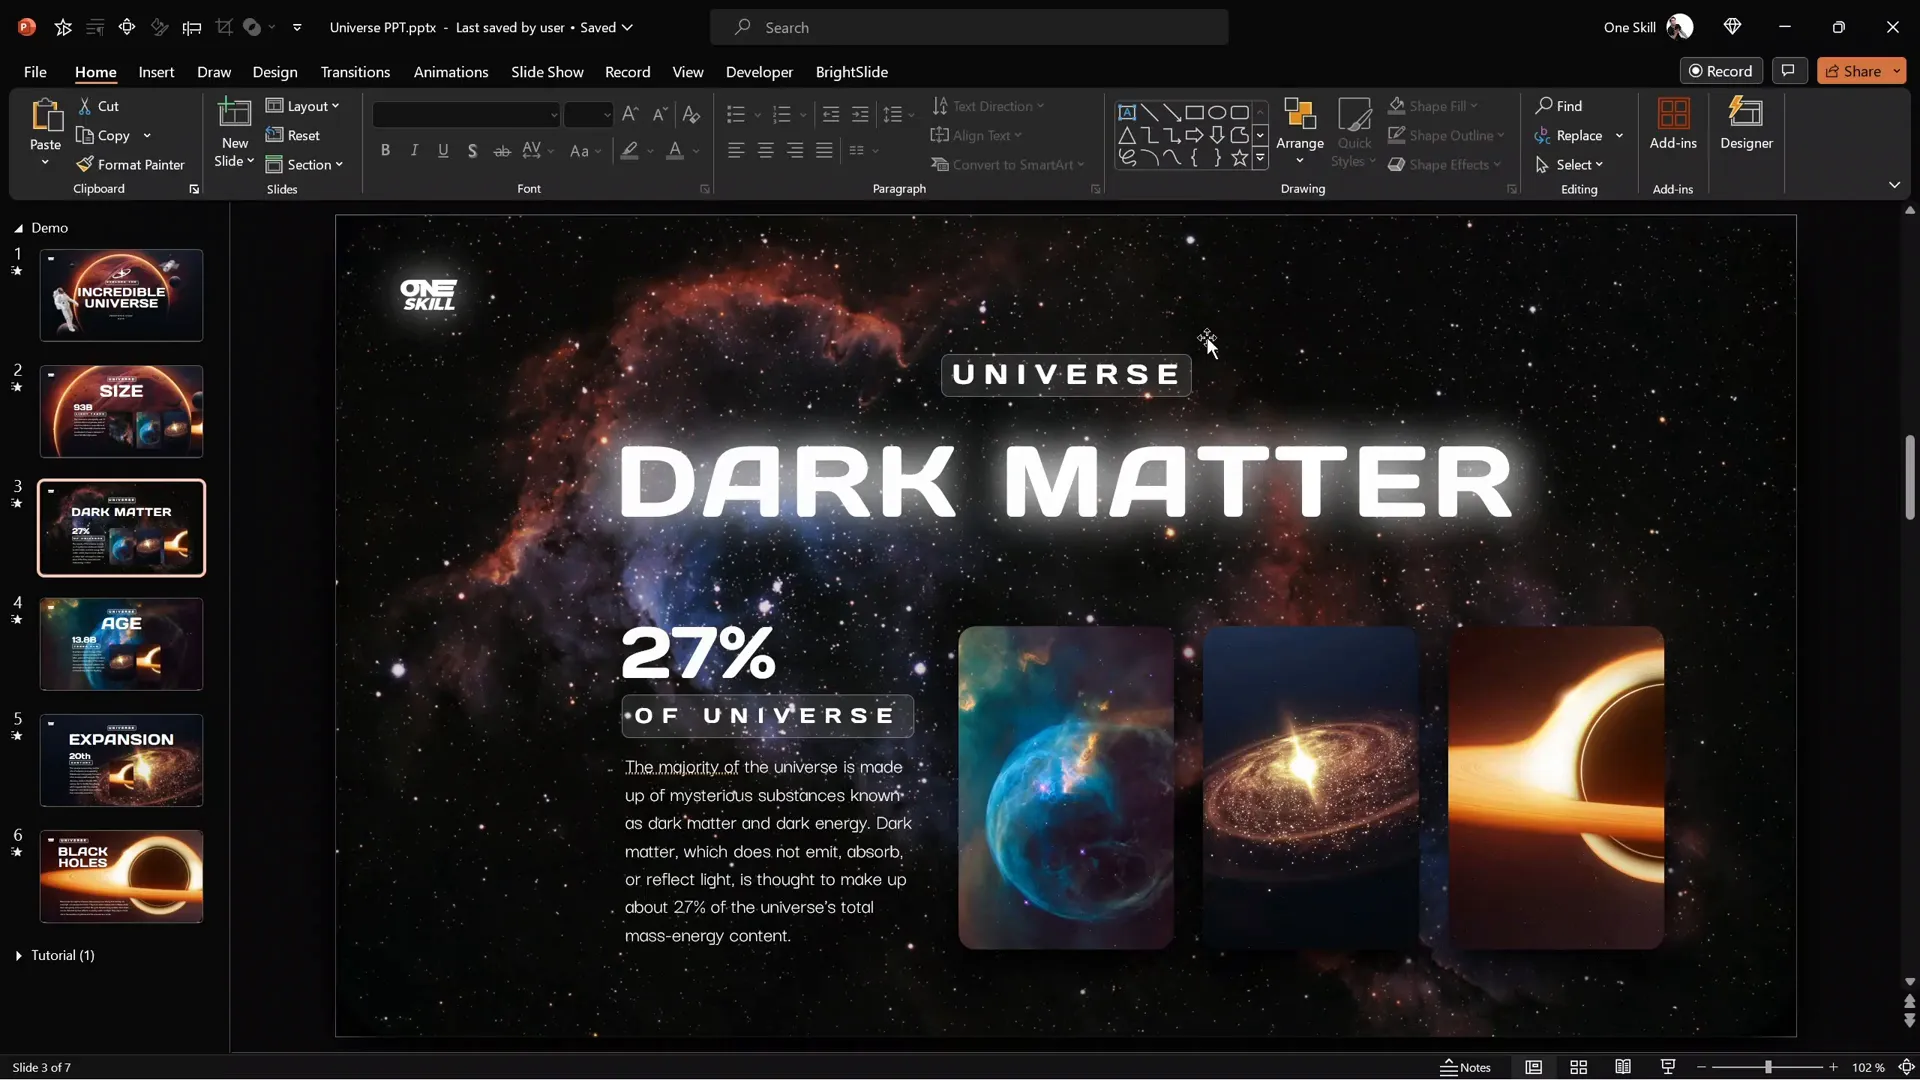Open font size combo box
Screen dimensions: 1920x1080
point(588,115)
